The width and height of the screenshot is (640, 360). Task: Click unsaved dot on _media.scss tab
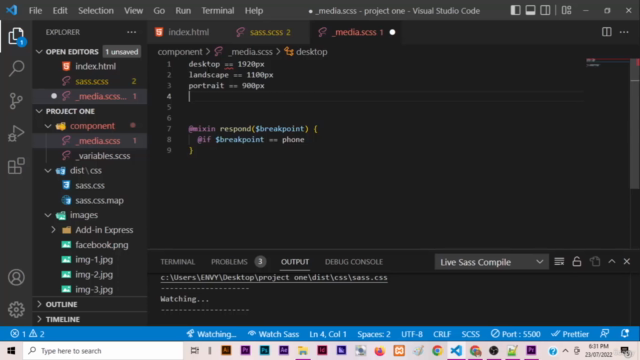click(x=392, y=32)
